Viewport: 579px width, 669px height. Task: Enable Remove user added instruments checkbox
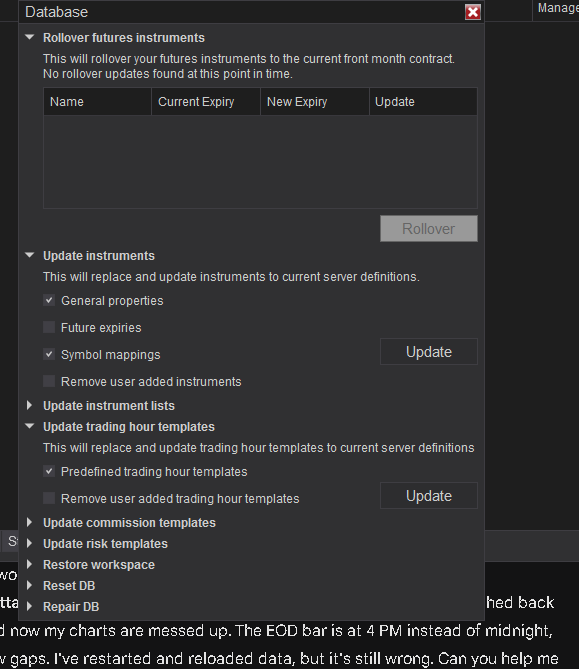click(x=49, y=381)
